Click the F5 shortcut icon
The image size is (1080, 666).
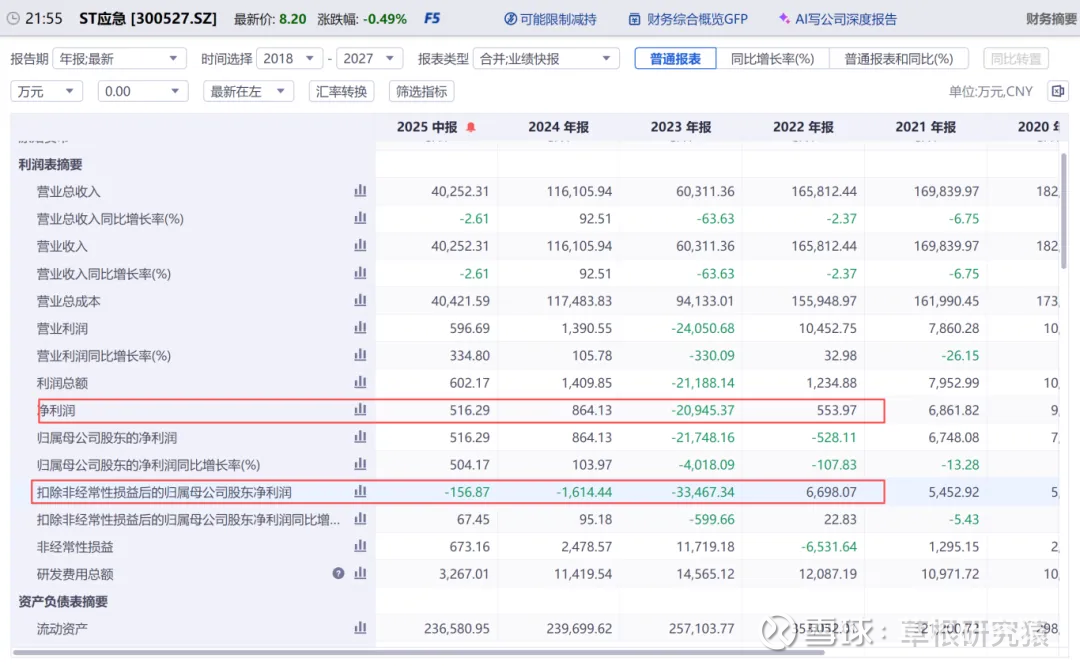point(432,19)
